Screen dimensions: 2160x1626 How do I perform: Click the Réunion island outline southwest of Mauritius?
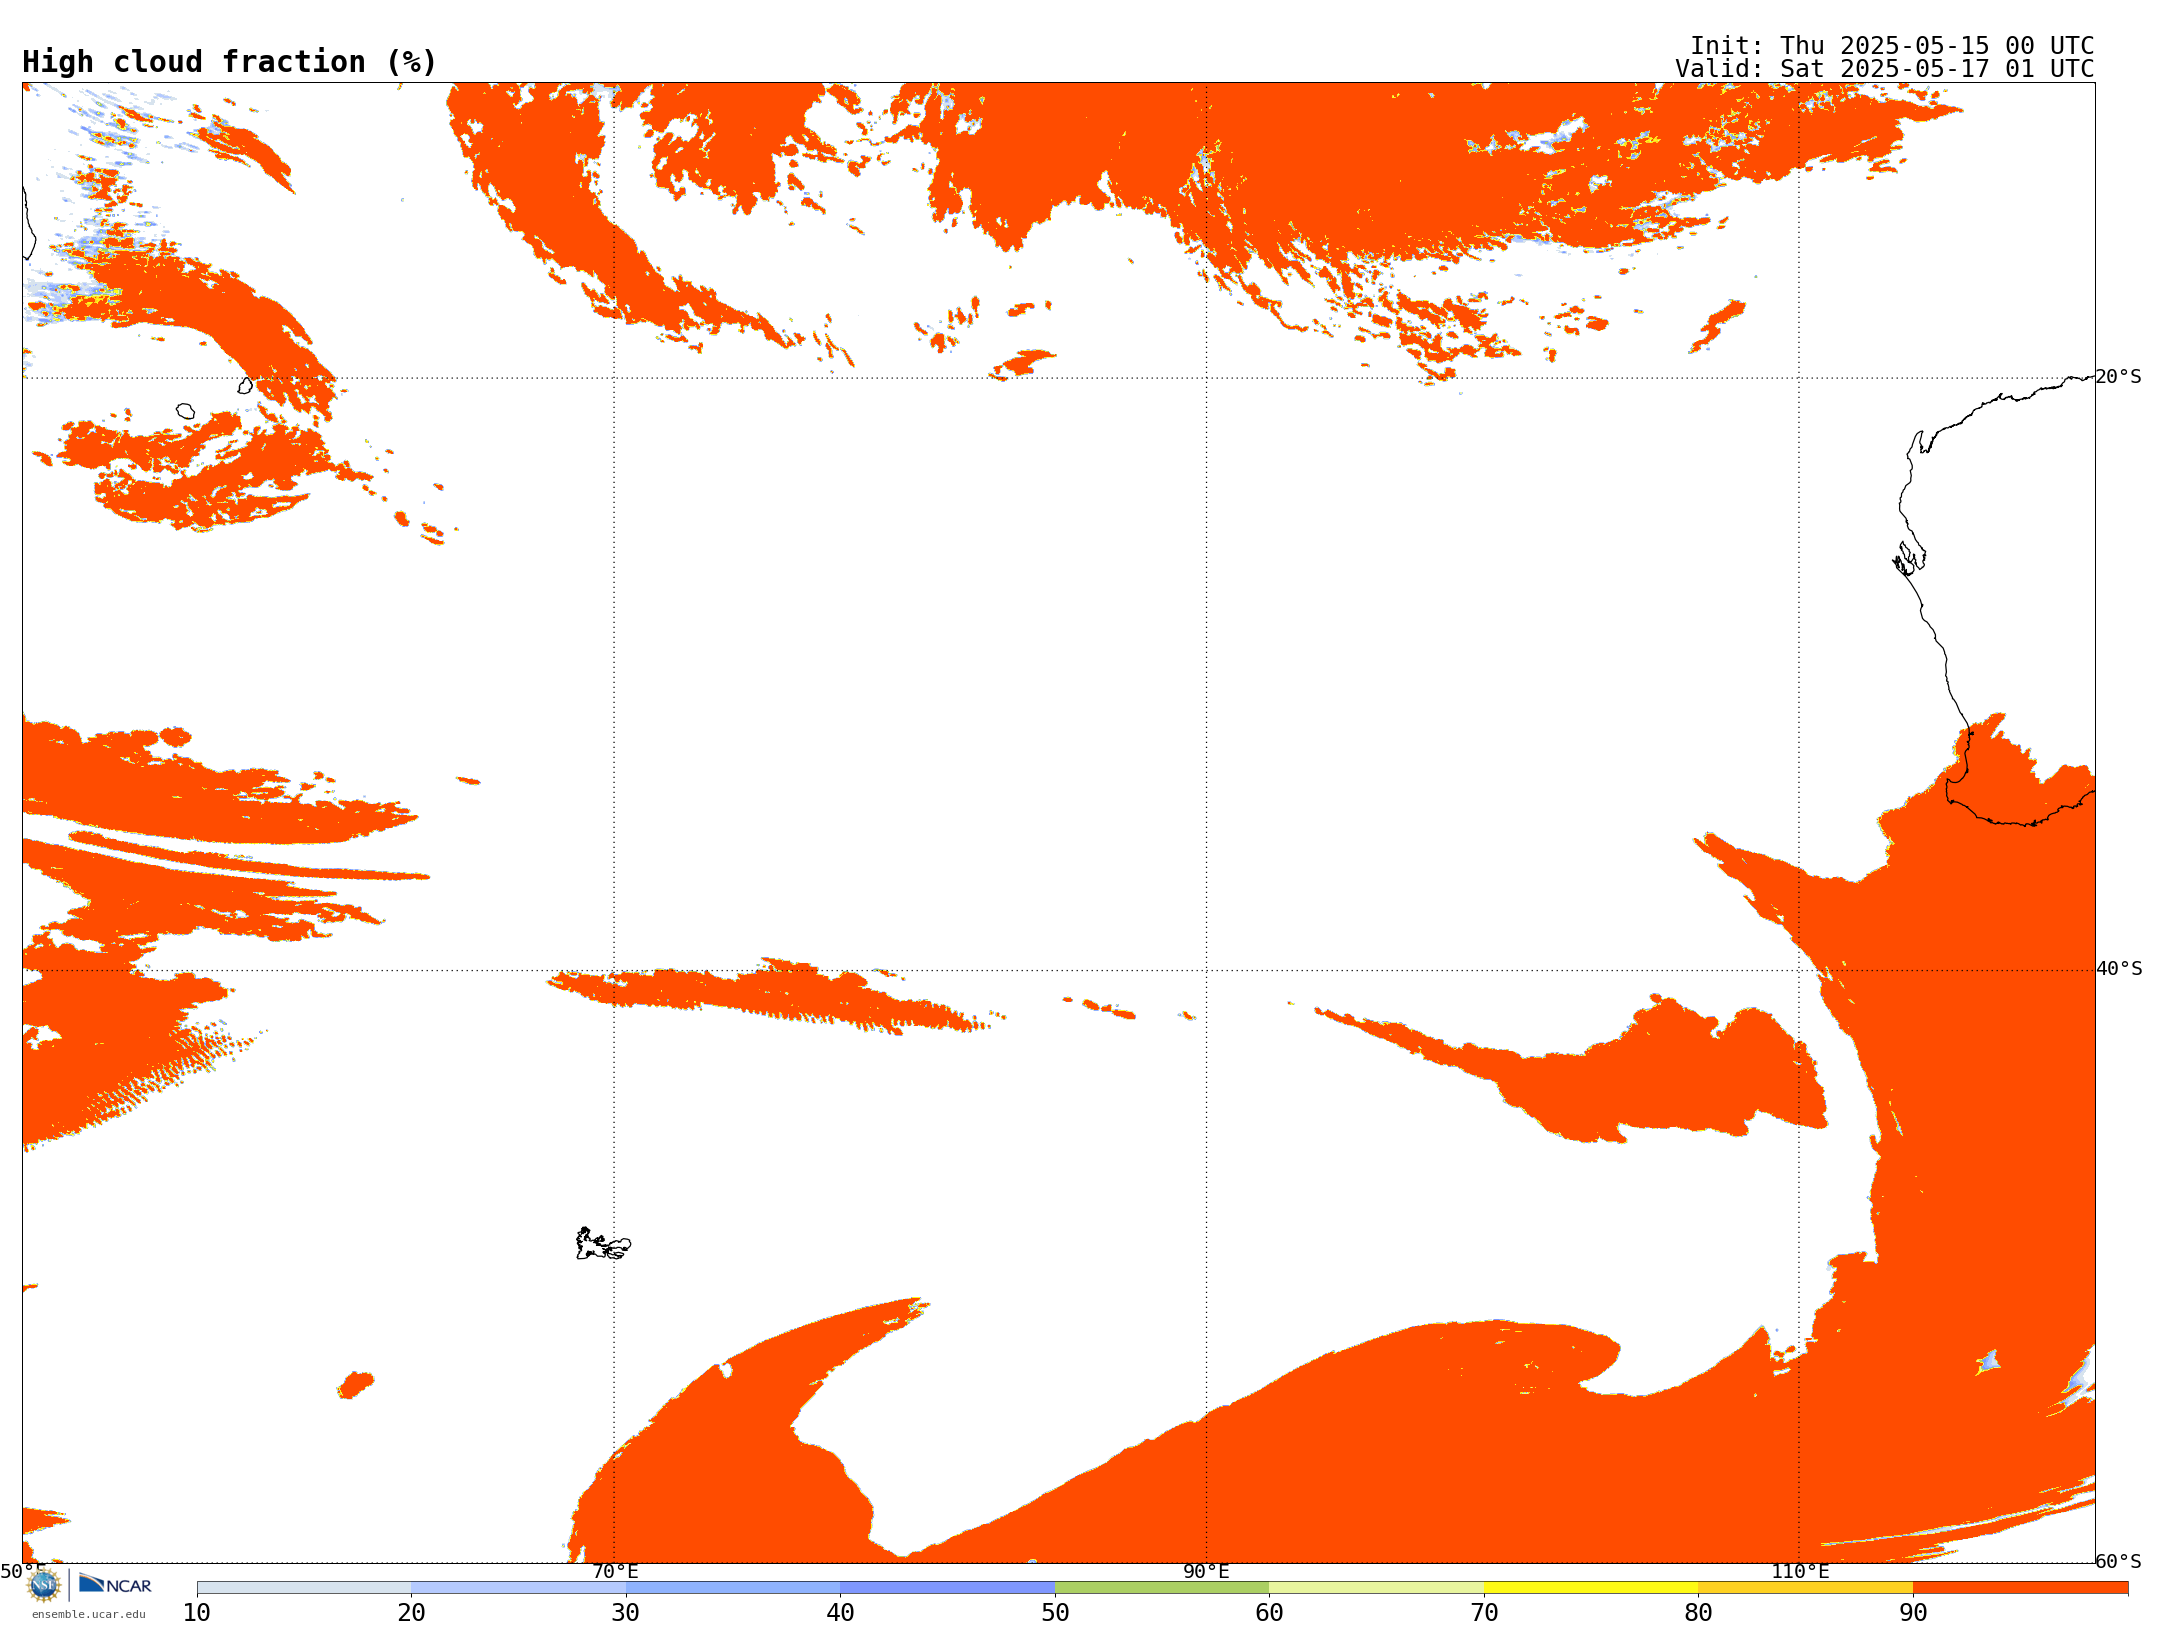pyautogui.click(x=185, y=411)
